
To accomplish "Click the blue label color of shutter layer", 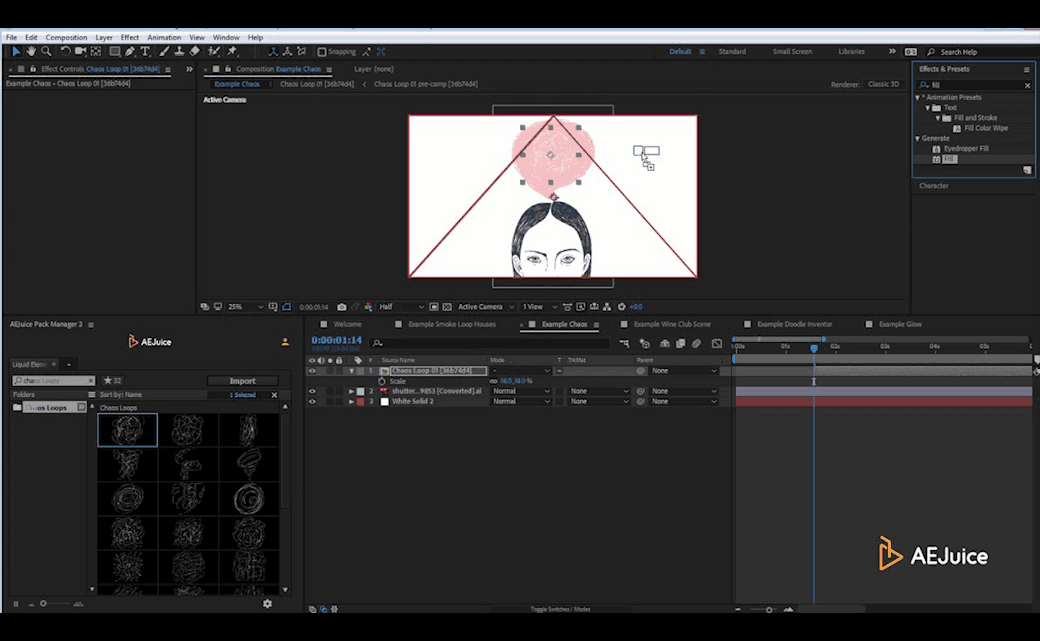I will tap(361, 392).
